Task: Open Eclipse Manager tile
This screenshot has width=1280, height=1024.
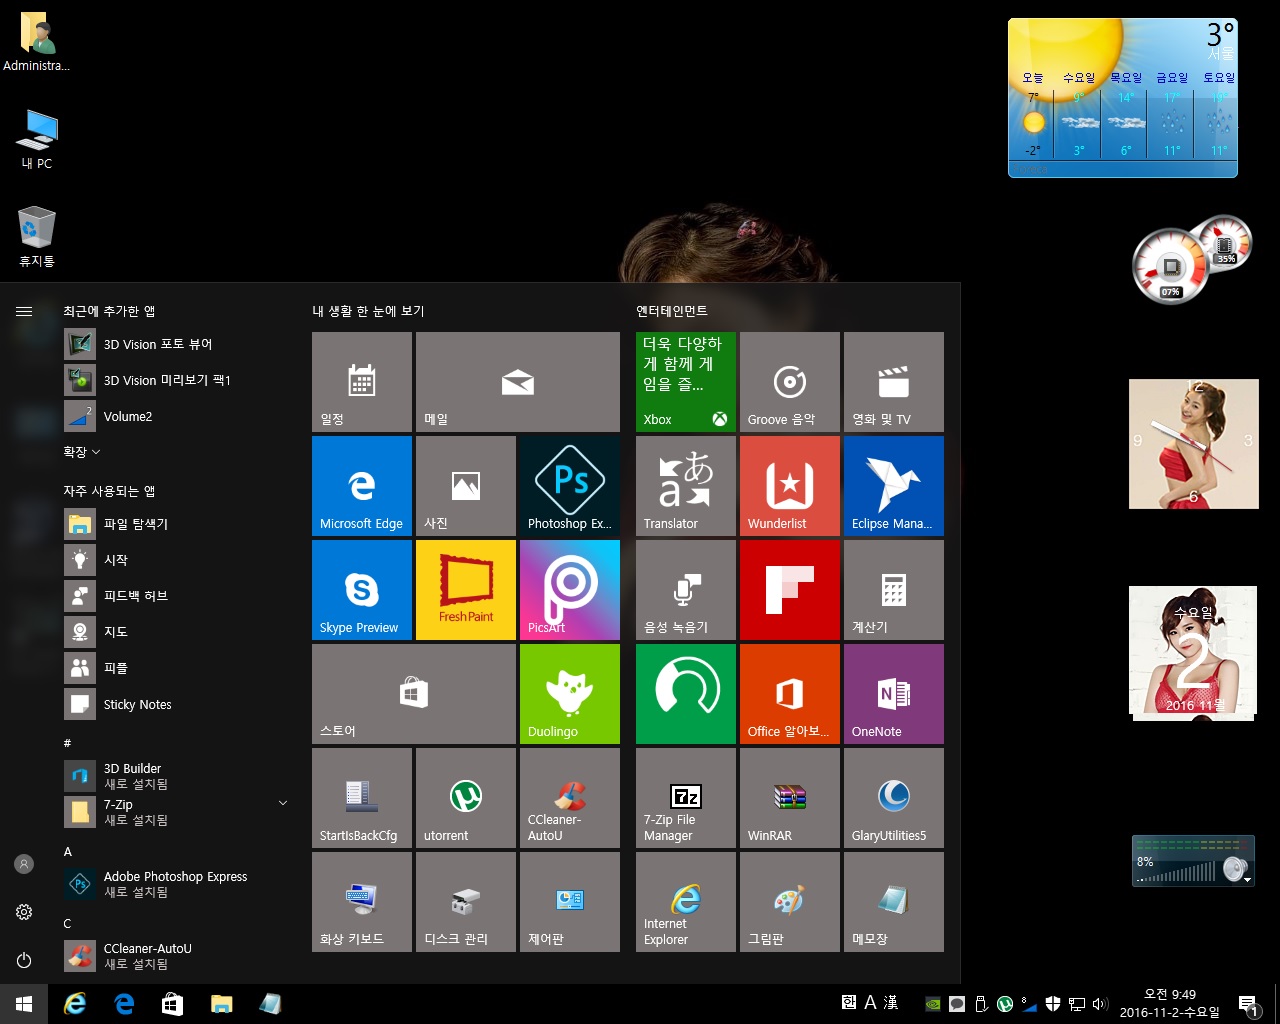Action: point(894,486)
